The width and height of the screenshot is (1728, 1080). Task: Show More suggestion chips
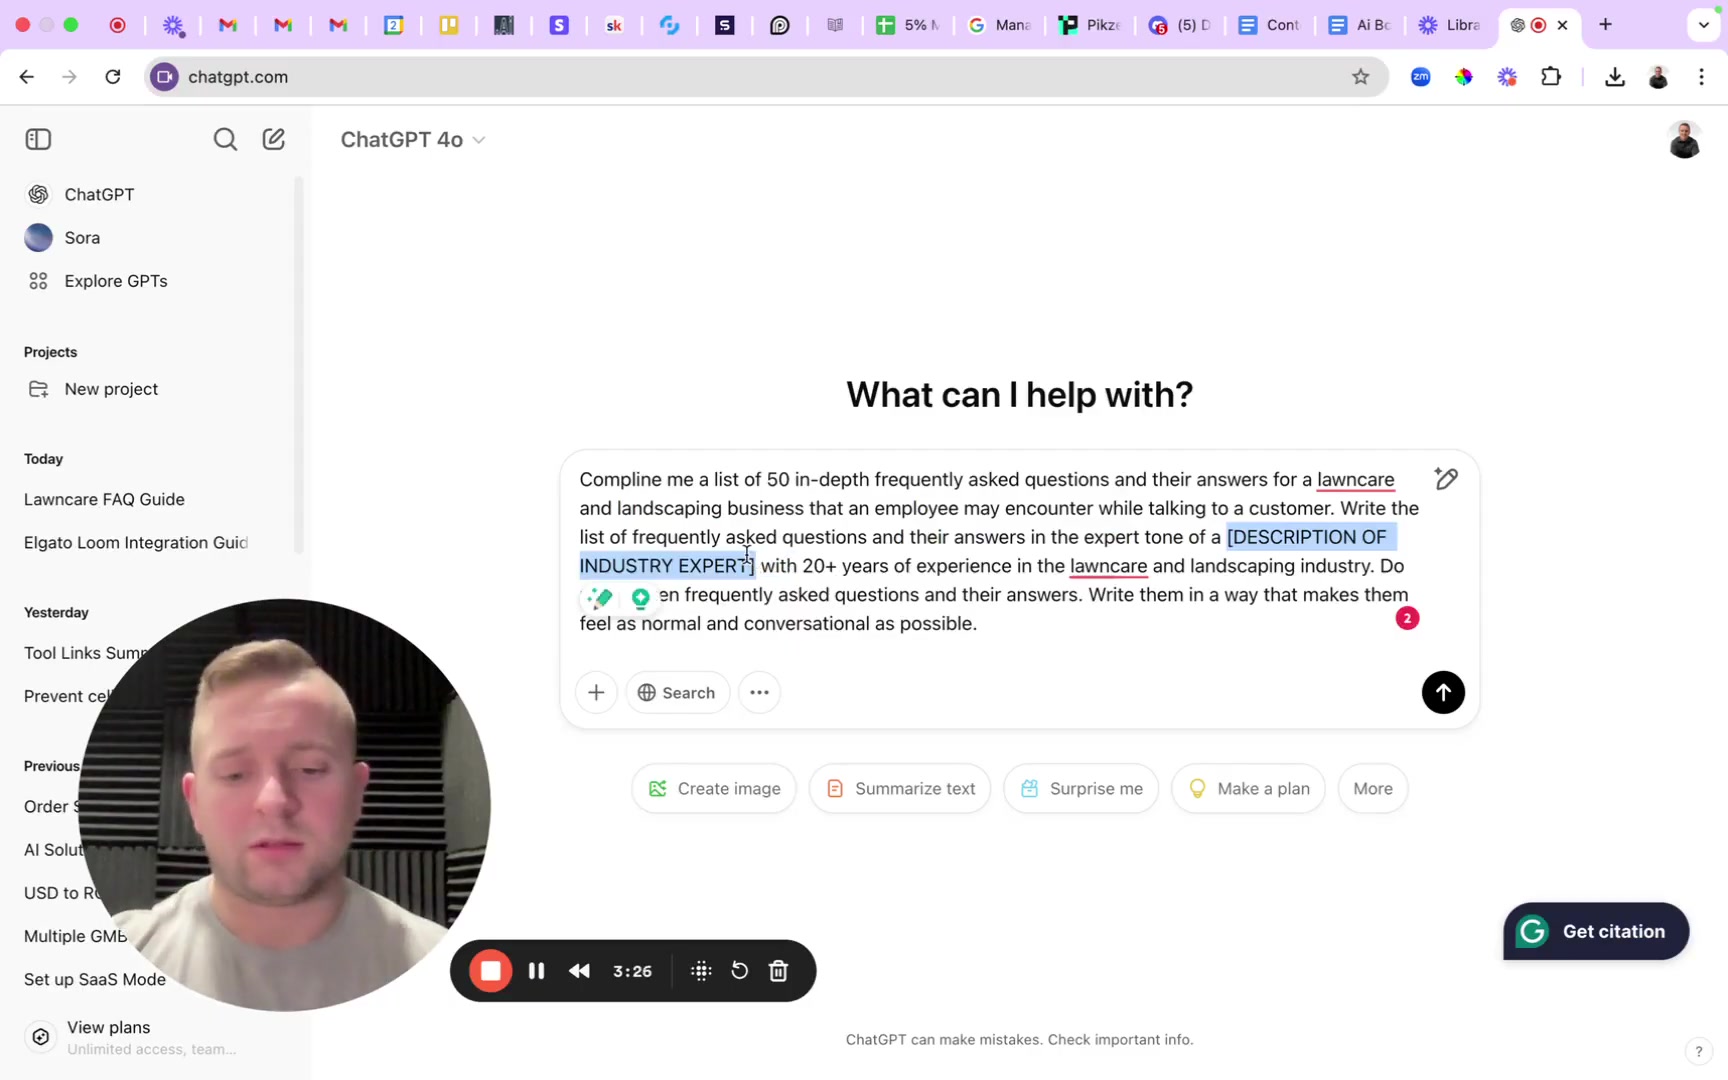click(1373, 788)
